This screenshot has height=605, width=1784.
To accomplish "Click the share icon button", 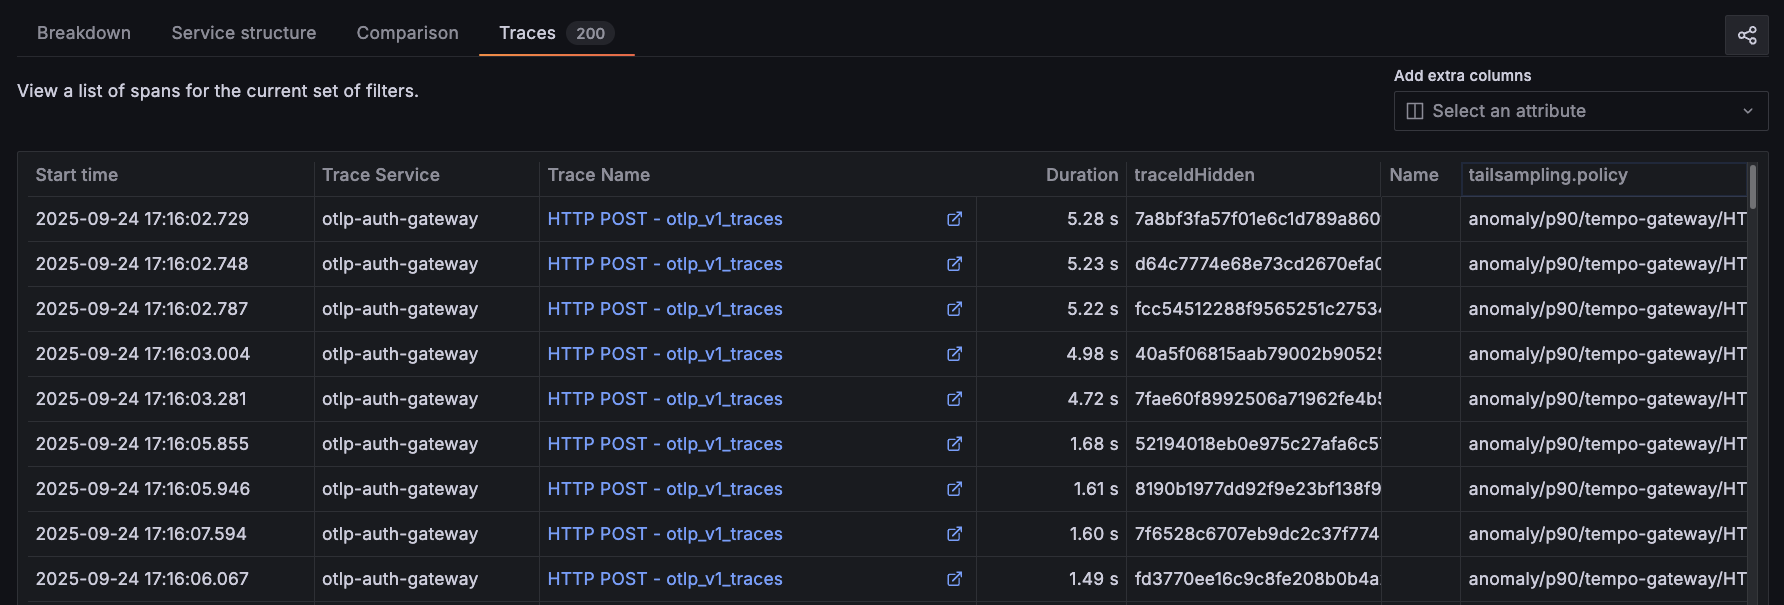I will (x=1746, y=35).
